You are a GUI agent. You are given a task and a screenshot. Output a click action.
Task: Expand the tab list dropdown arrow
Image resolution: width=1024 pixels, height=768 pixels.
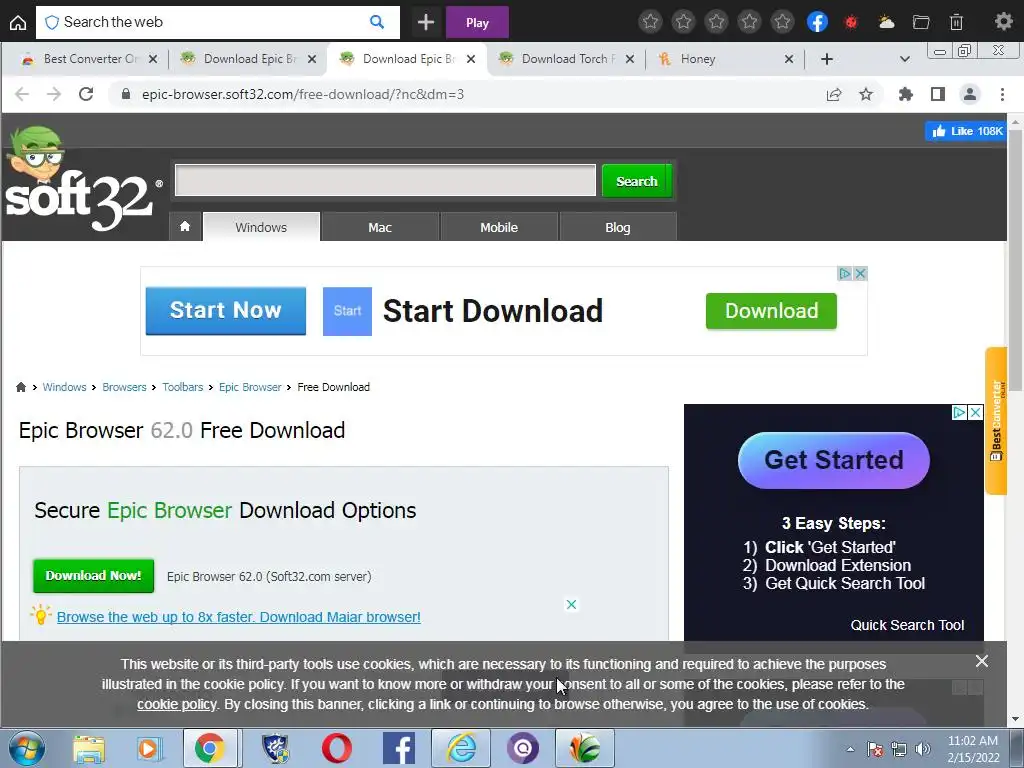[x=904, y=59]
